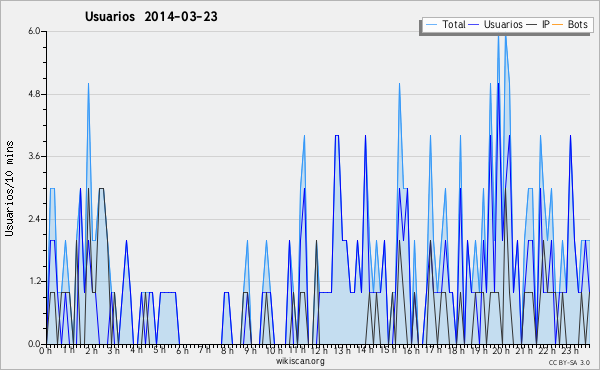
Task: Click the 6 h x-axis label
Action: 182,350
